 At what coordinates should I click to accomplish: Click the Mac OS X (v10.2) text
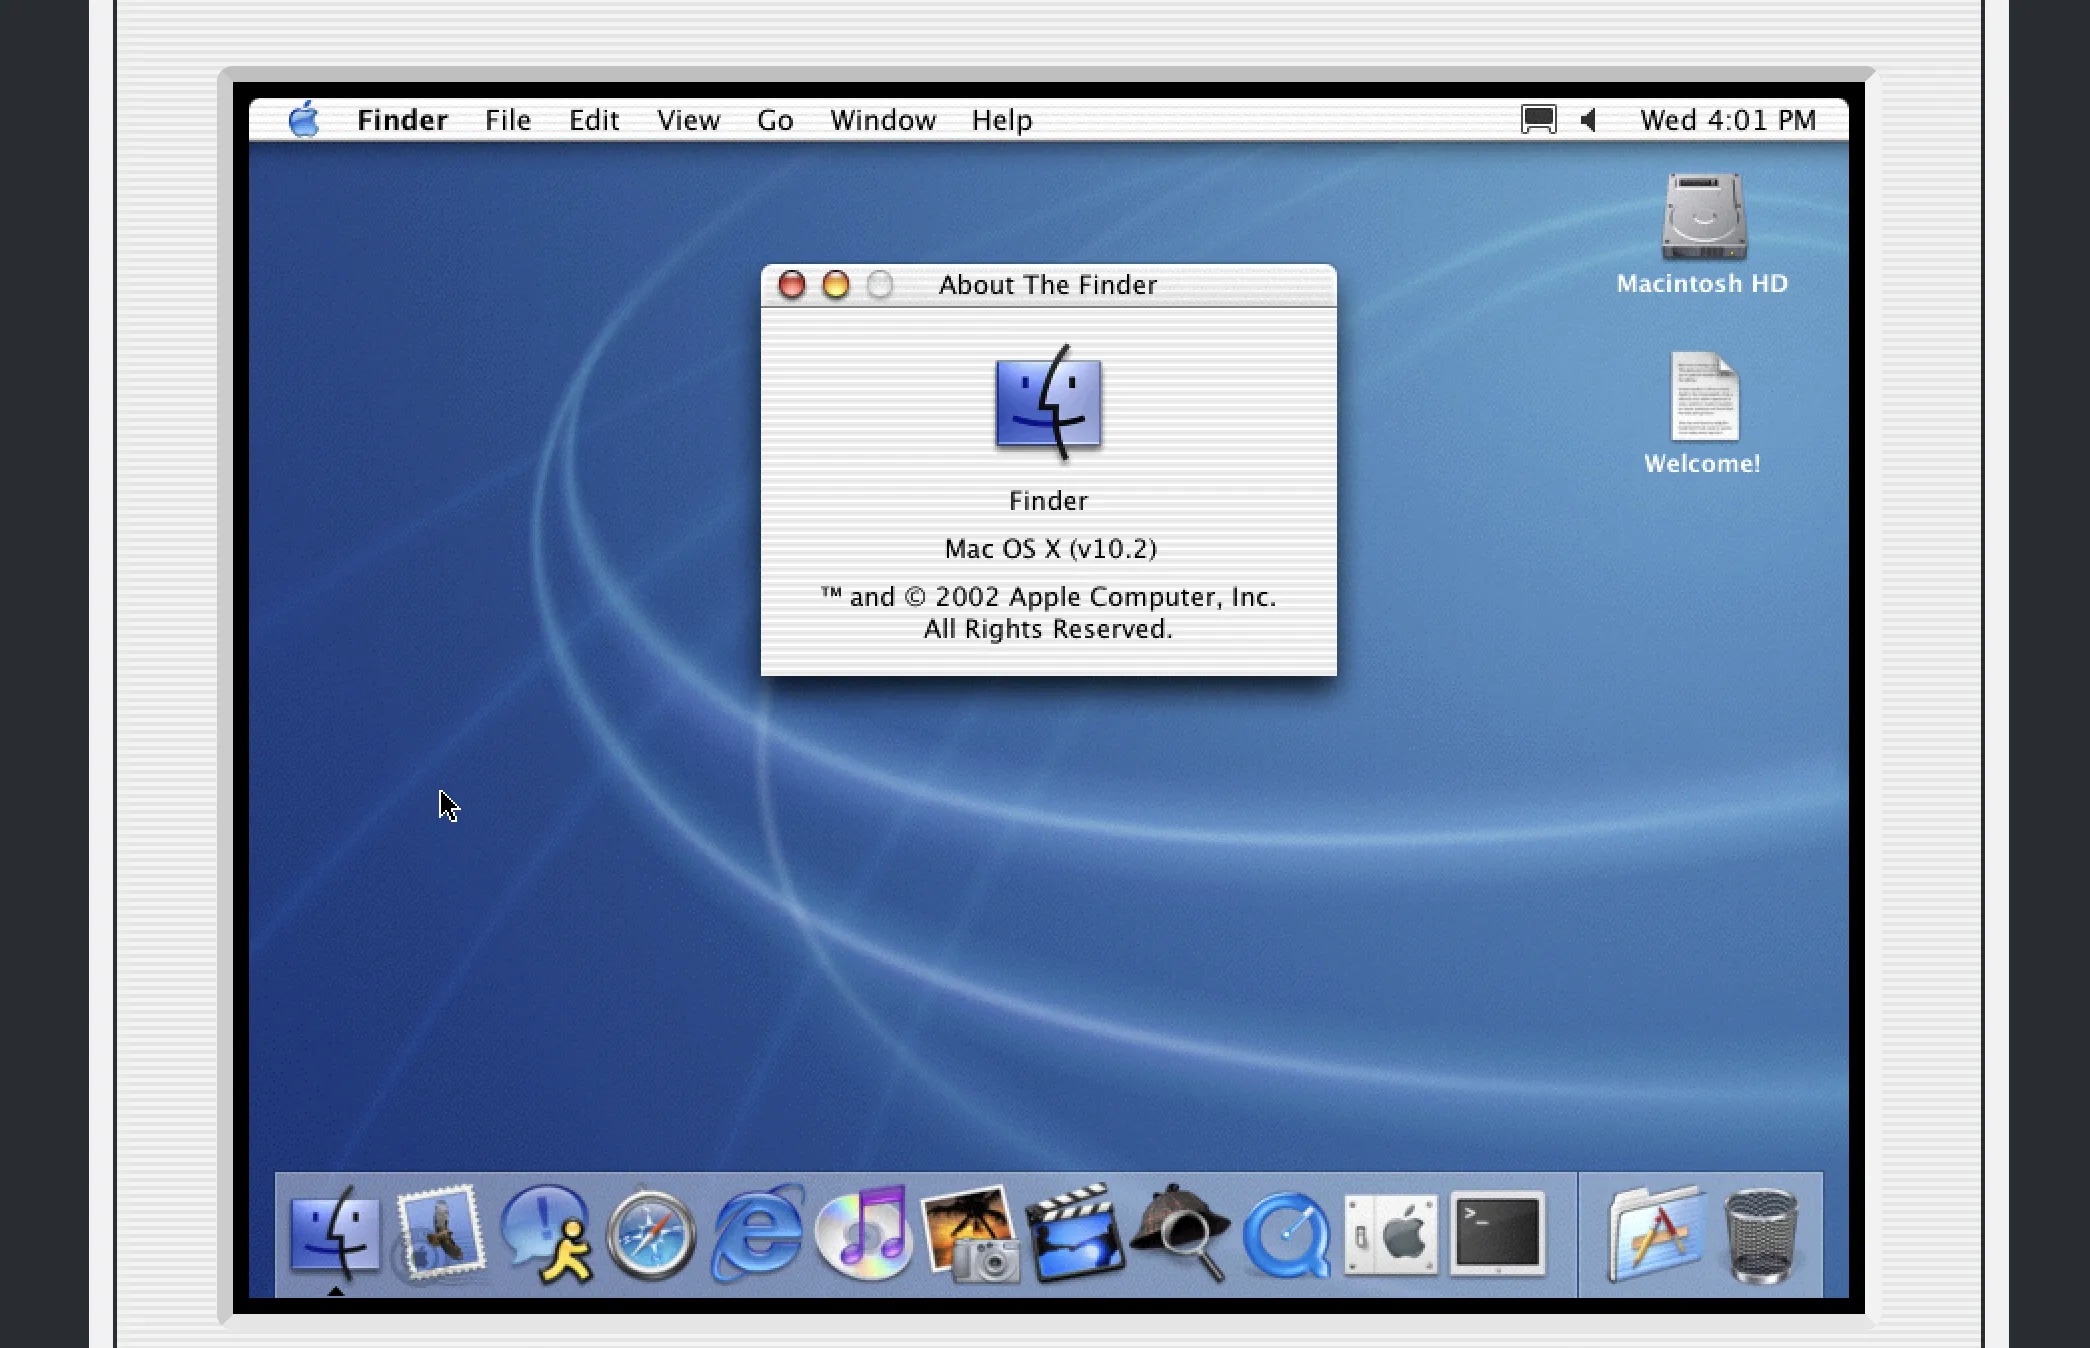1050,549
